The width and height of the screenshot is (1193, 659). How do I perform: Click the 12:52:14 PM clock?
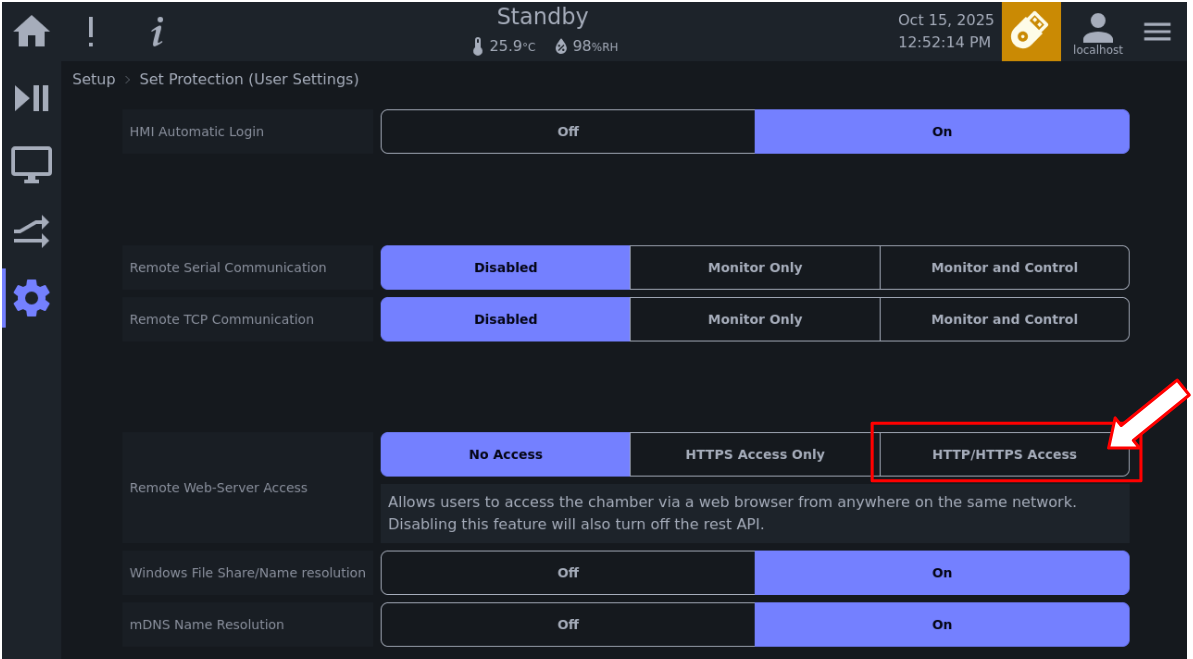coord(944,43)
